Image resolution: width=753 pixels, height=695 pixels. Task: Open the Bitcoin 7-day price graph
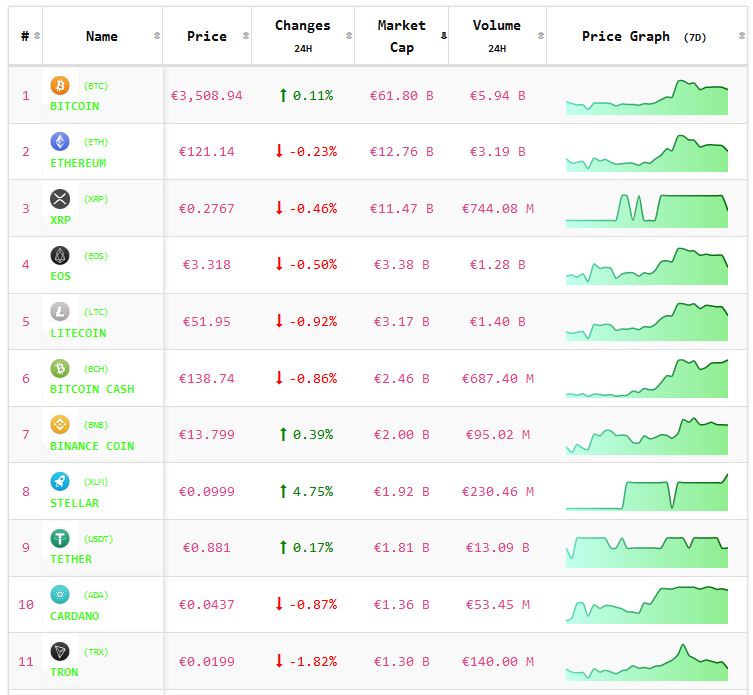[x=646, y=96]
